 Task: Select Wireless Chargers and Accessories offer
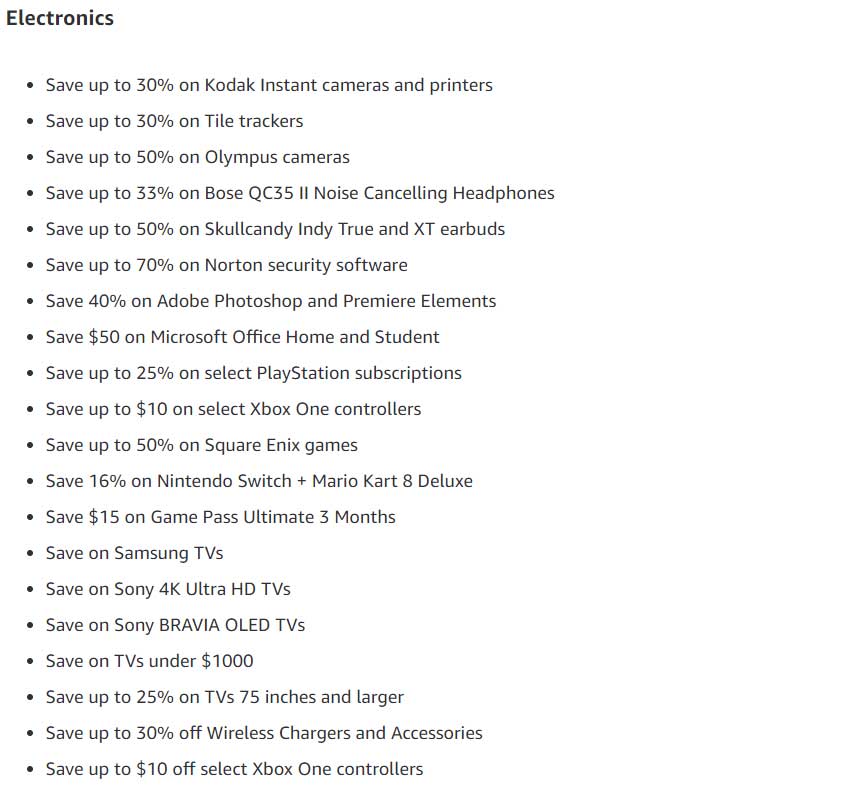[264, 733]
